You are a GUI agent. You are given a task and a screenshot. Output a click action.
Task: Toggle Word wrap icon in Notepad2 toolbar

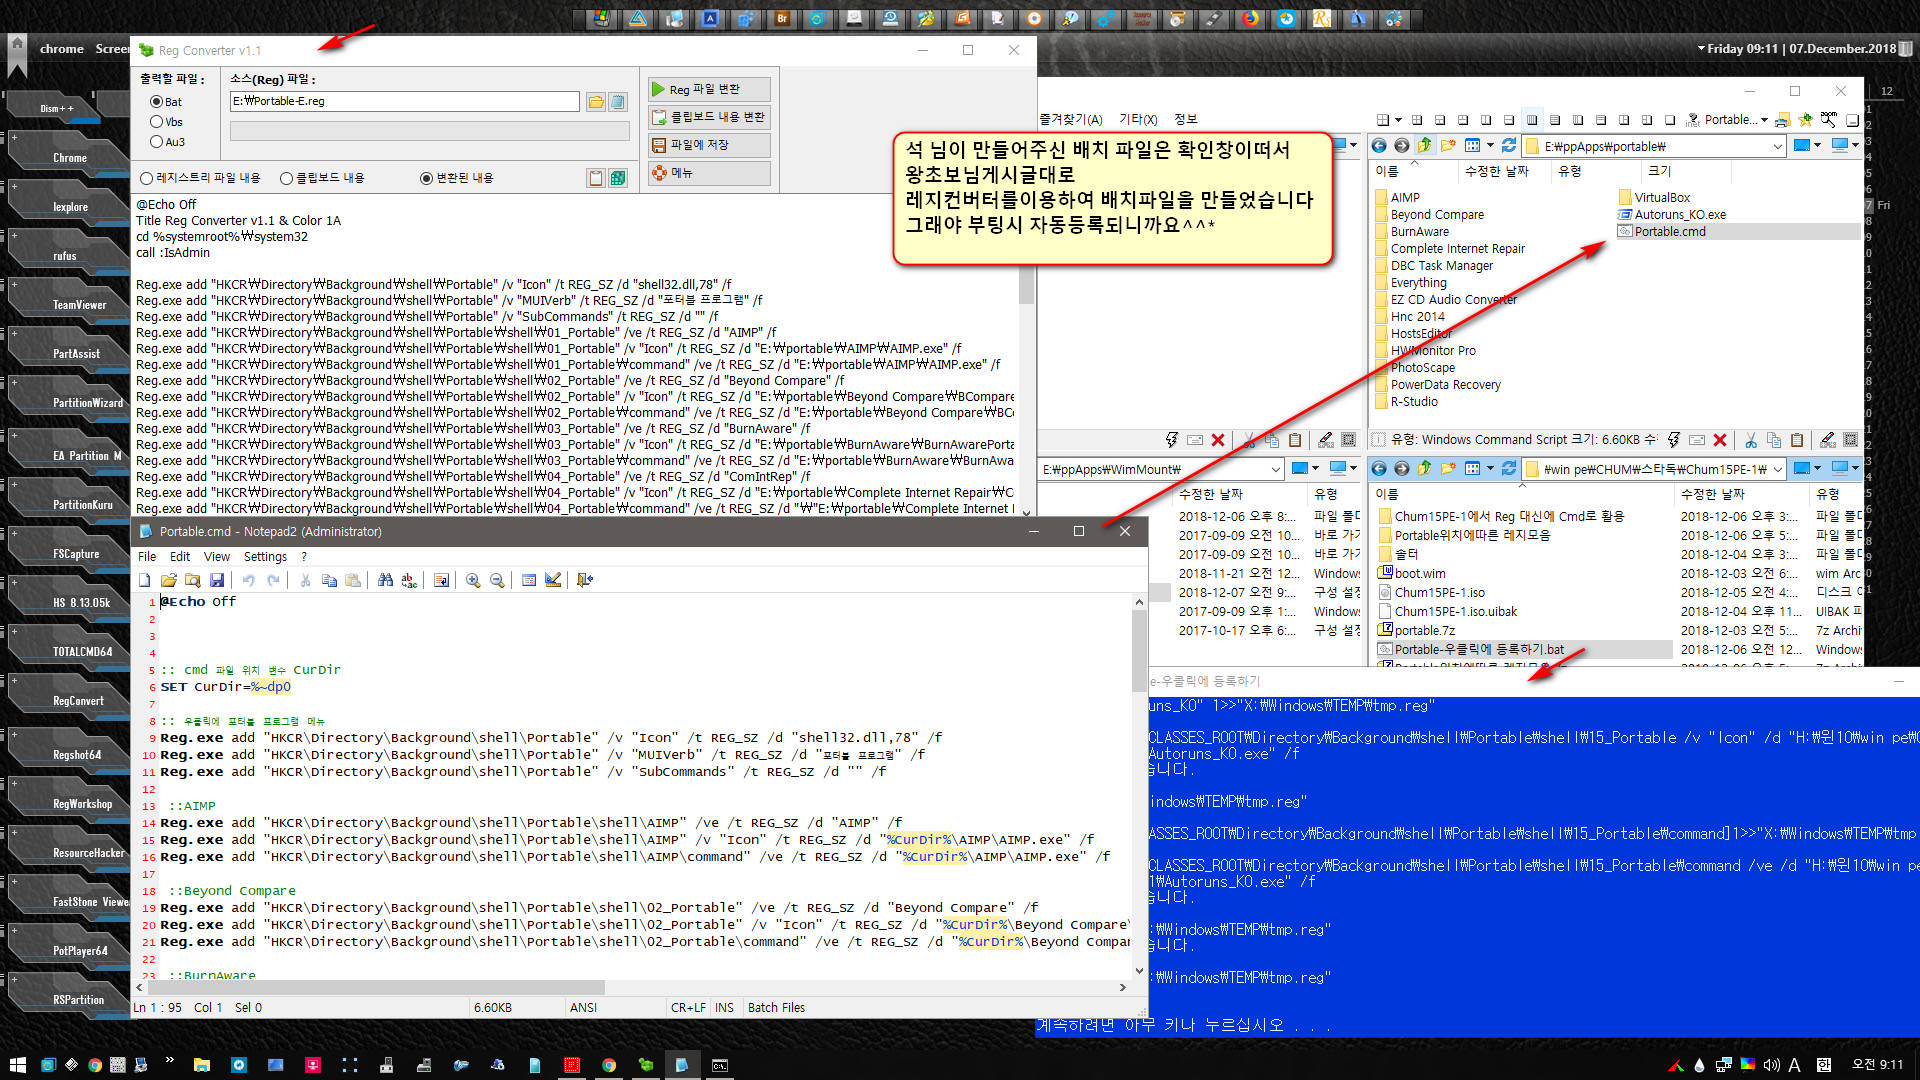tap(441, 580)
